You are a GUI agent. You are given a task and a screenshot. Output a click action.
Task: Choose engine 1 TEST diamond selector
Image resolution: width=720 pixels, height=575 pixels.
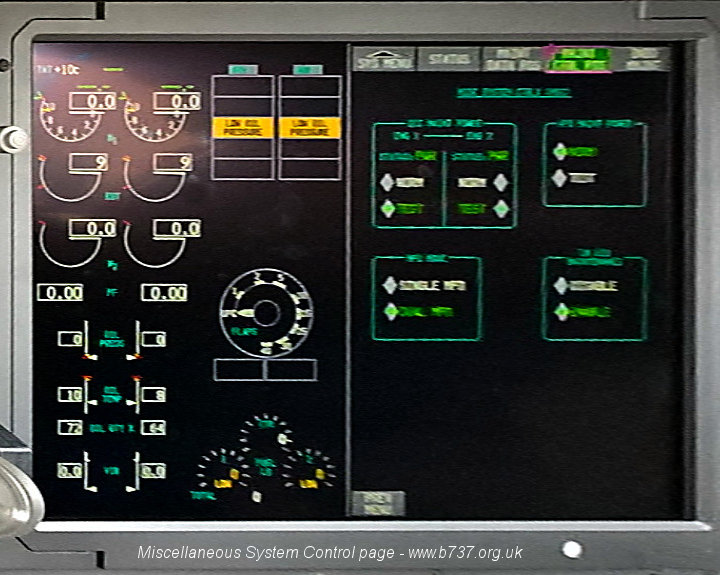390,209
